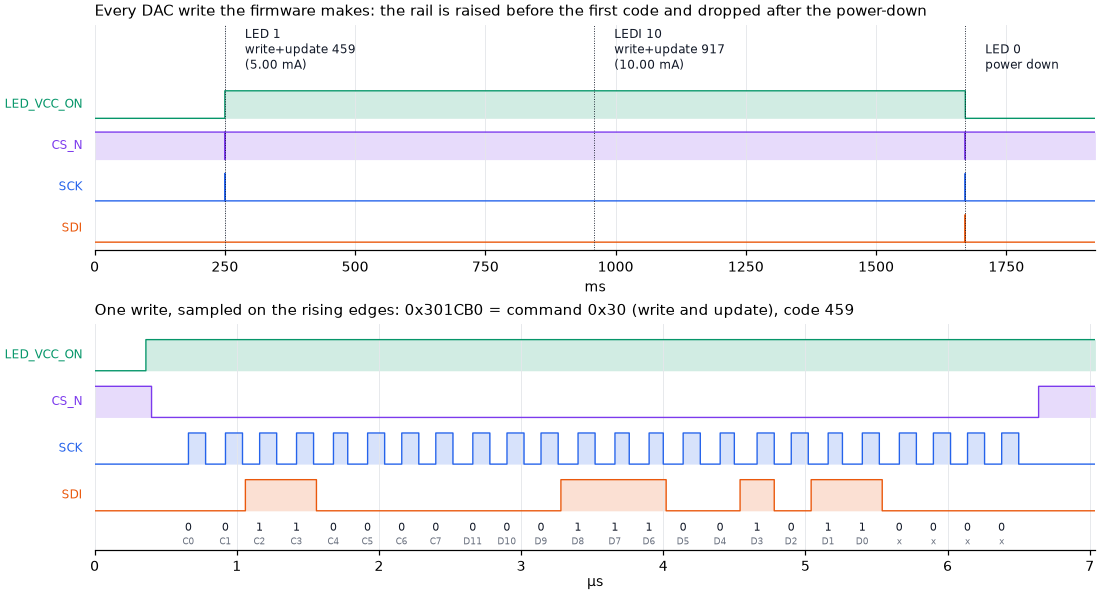Click the 'D7' bit label
1100x594 pixels.
coord(615,541)
